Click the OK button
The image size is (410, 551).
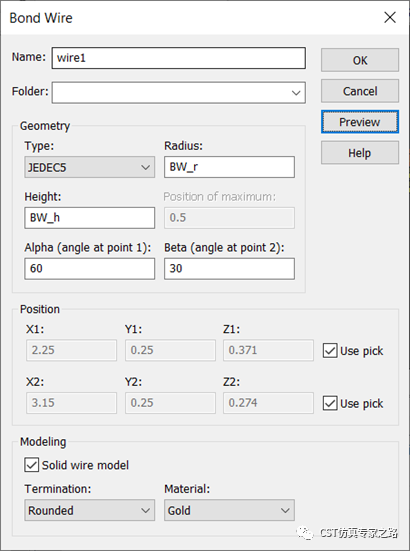360,60
